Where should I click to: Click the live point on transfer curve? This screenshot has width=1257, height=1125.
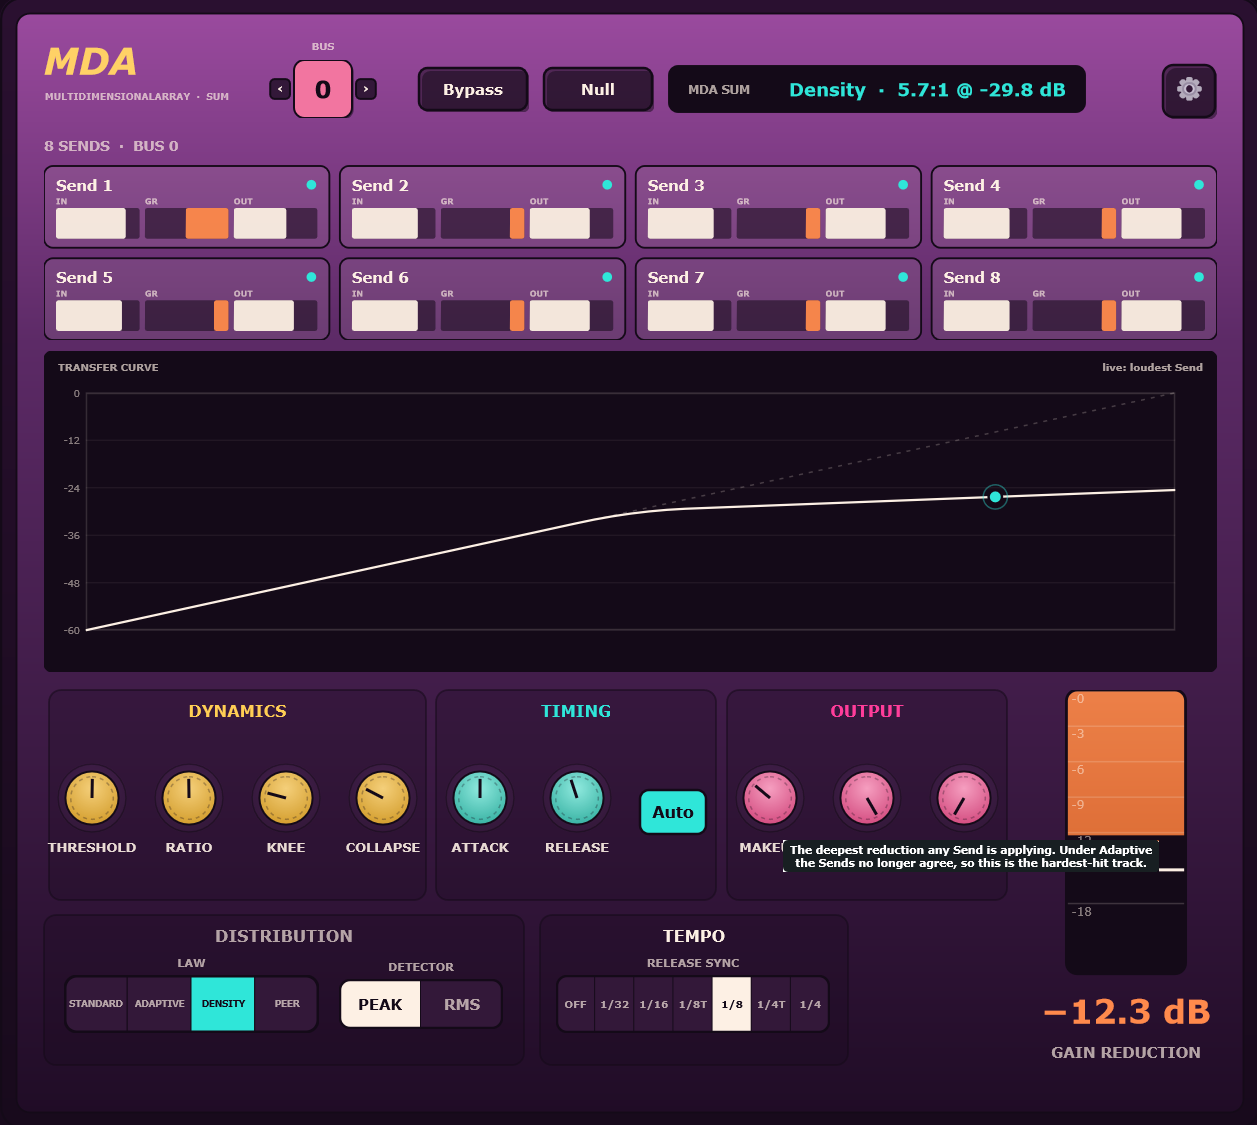[x=995, y=497]
